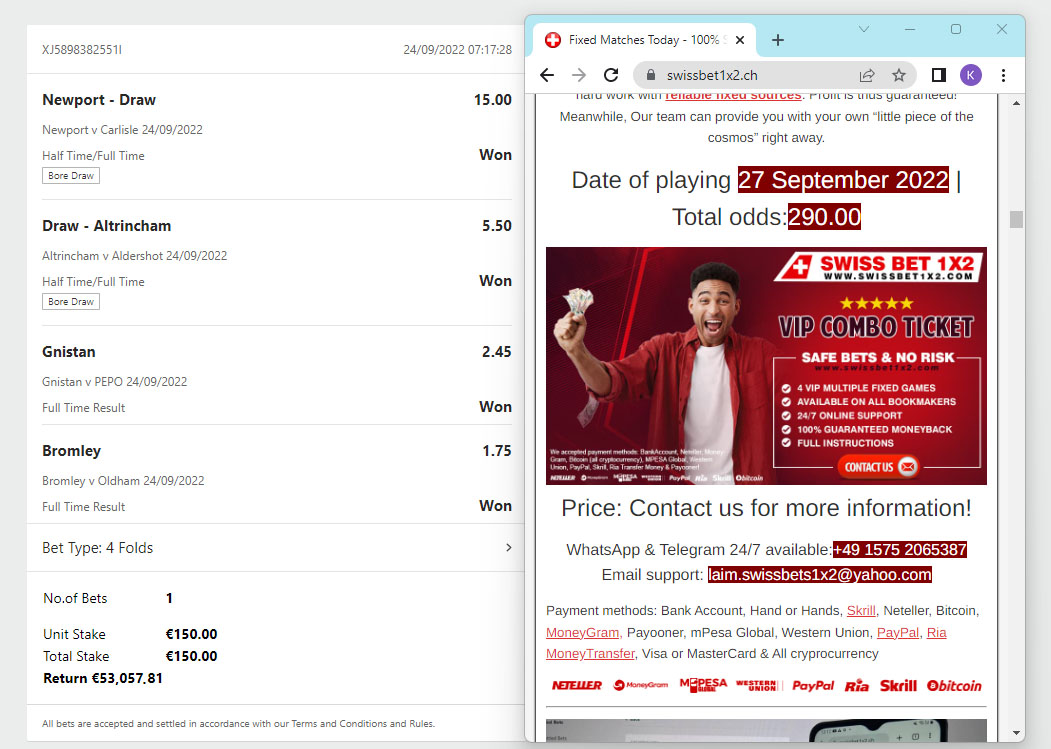Image resolution: width=1051 pixels, height=749 pixels.
Task: Open the K profile avatar menu
Action: click(971, 75)
